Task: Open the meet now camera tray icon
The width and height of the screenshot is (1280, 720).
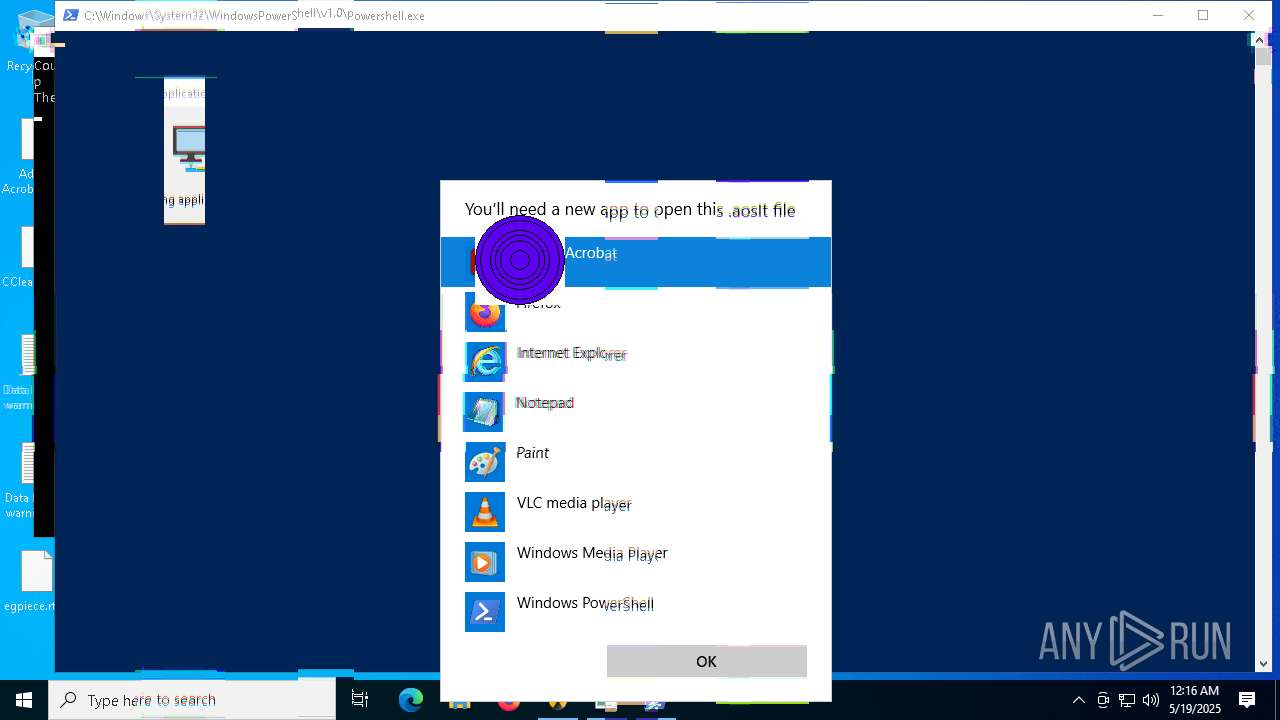Action: click(x=1103, y=700)
